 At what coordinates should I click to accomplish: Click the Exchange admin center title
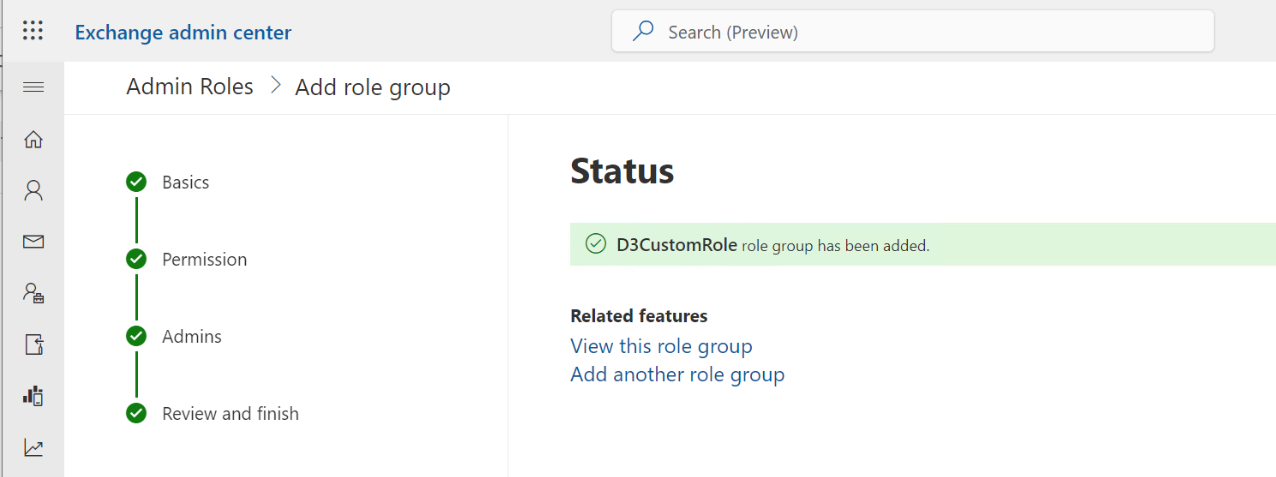pyautogui.click(x=183, y=32)
